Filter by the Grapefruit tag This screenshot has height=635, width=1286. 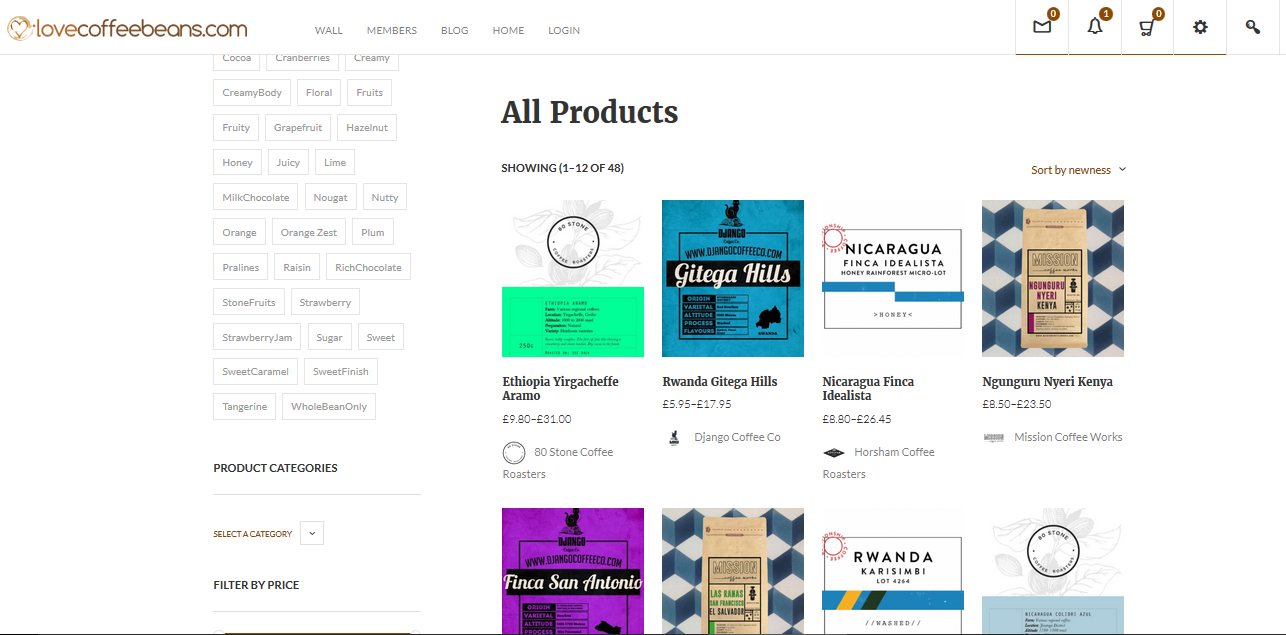[x=298, y=128]
